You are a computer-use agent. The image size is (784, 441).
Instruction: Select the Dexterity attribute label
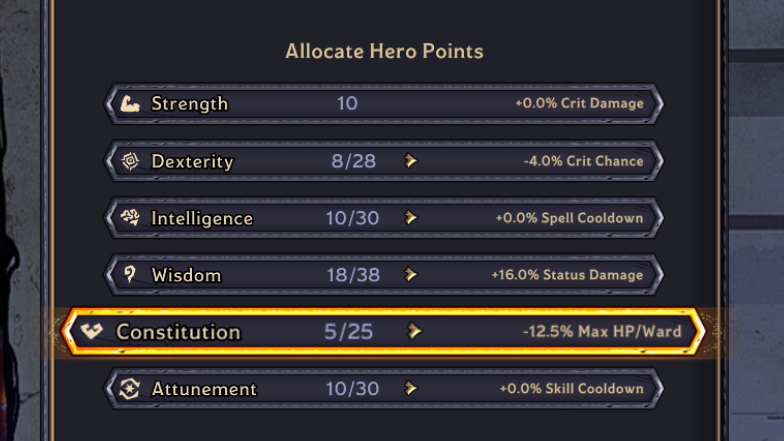pyautogui.click(x=192, y=162)
